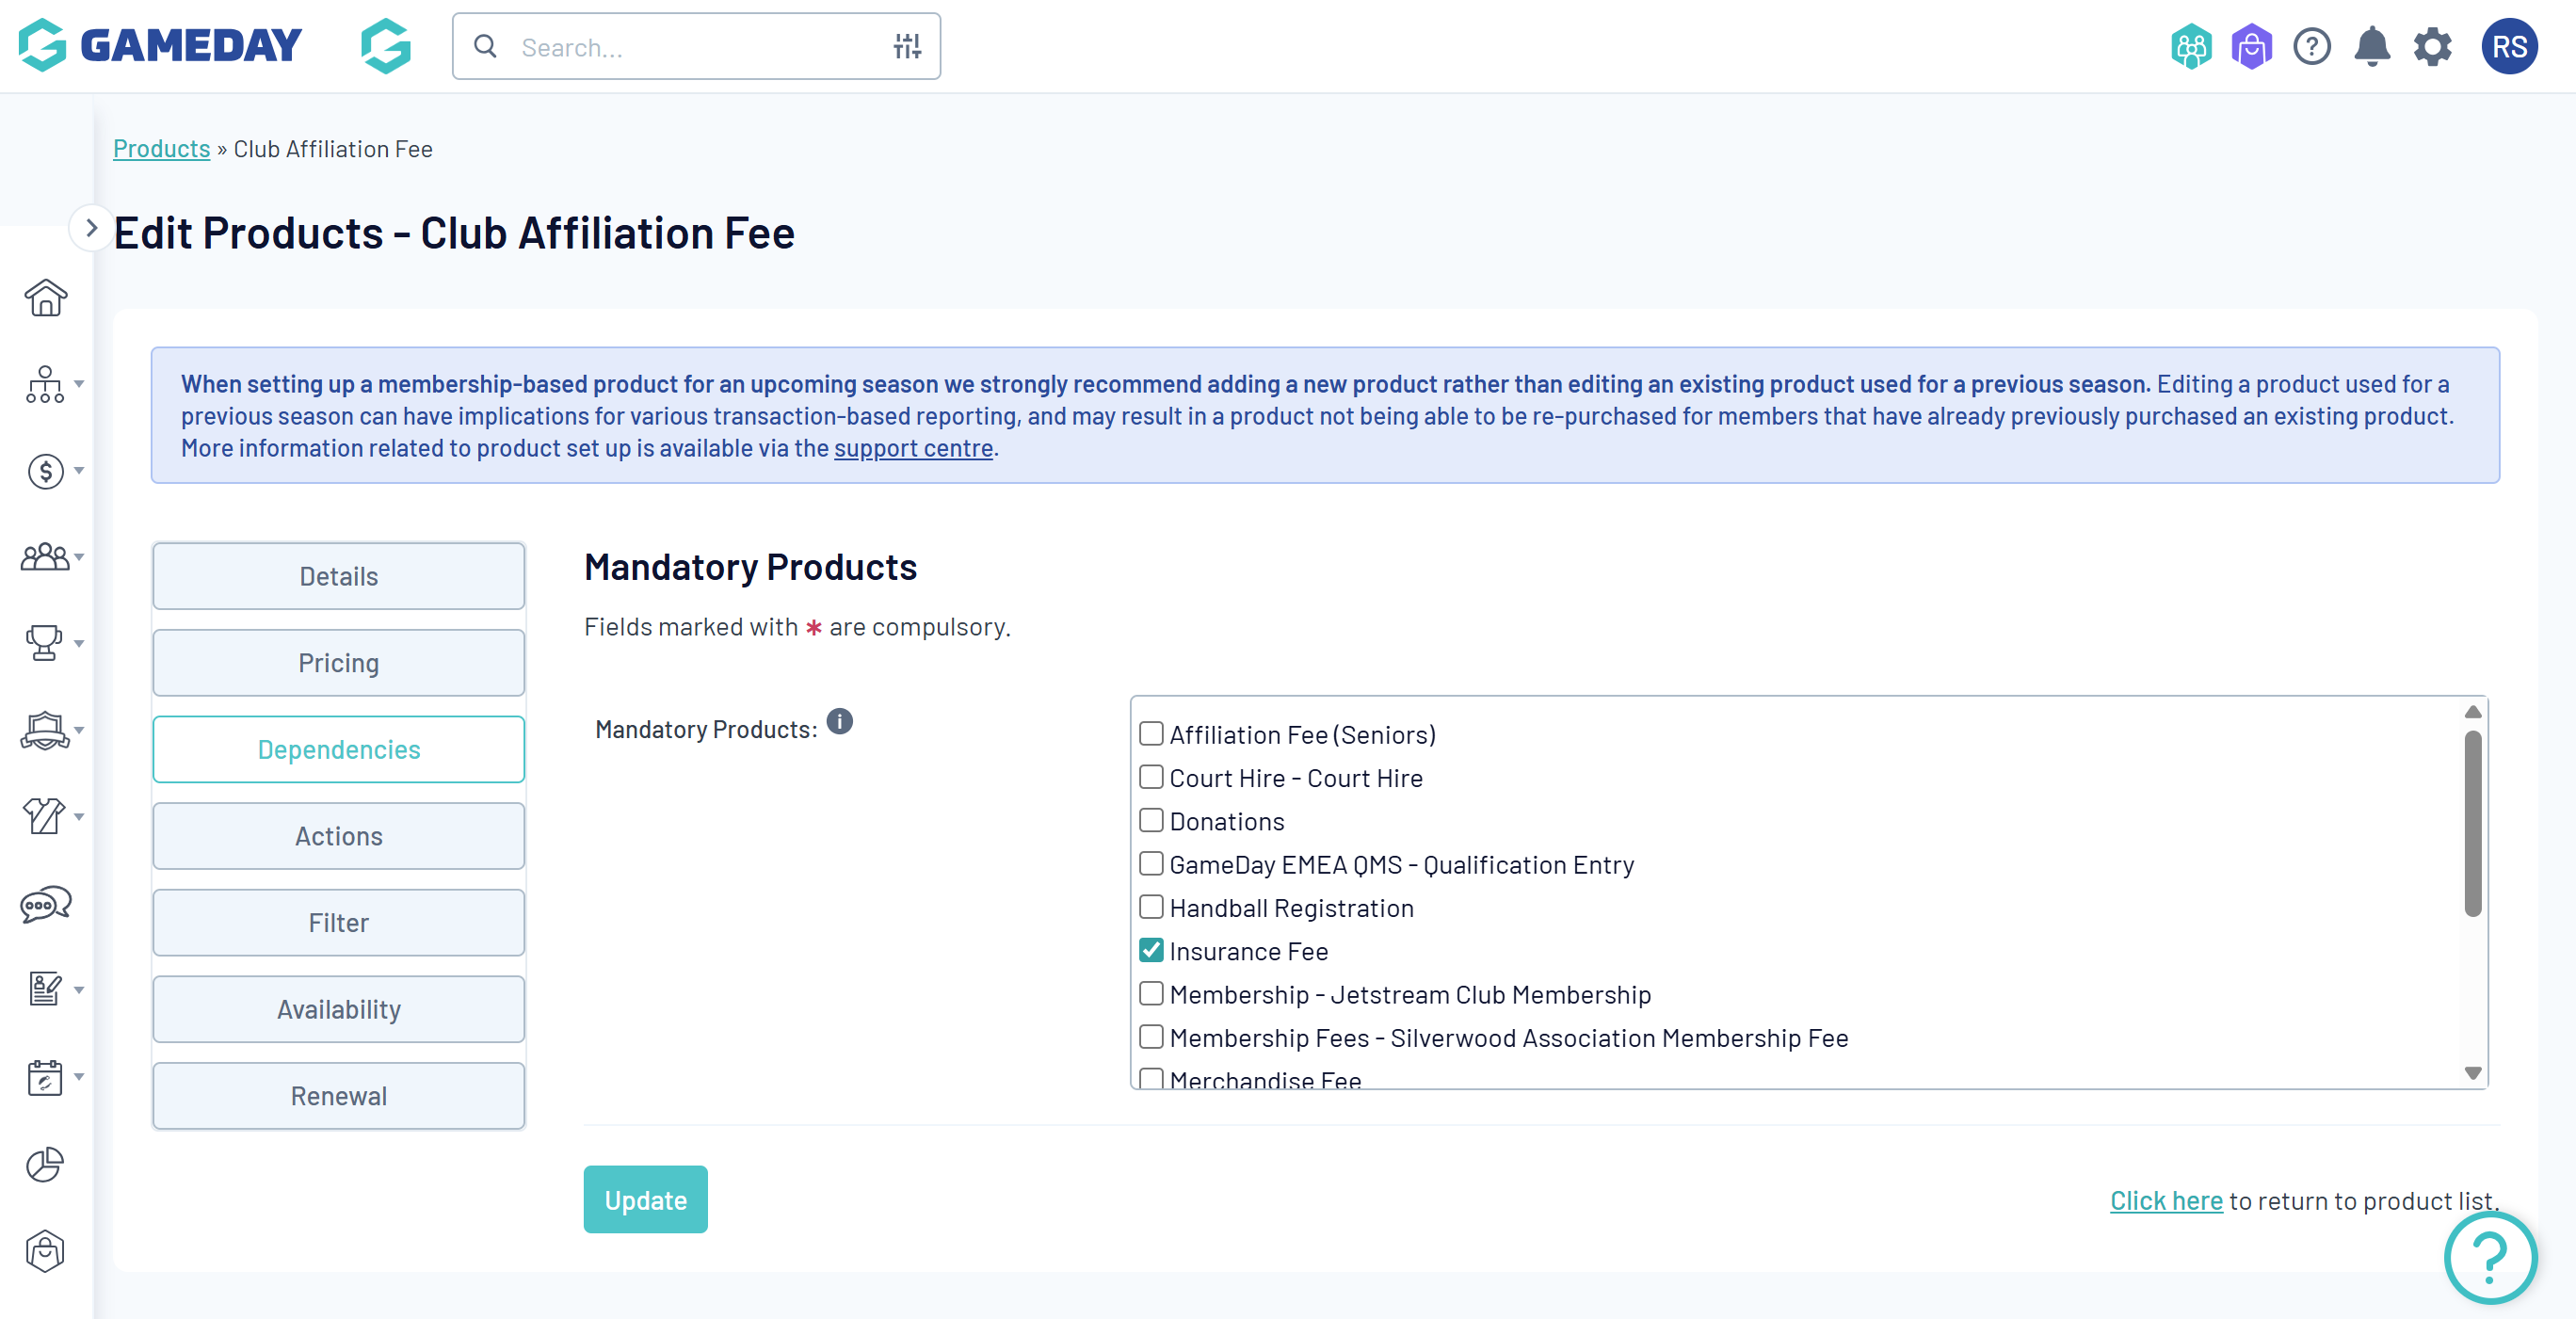Image resolution: width=2576 pixels, height=1319 pixels.
Task: Open the speech bubble communications icon
Action: [x=45, y=904]
